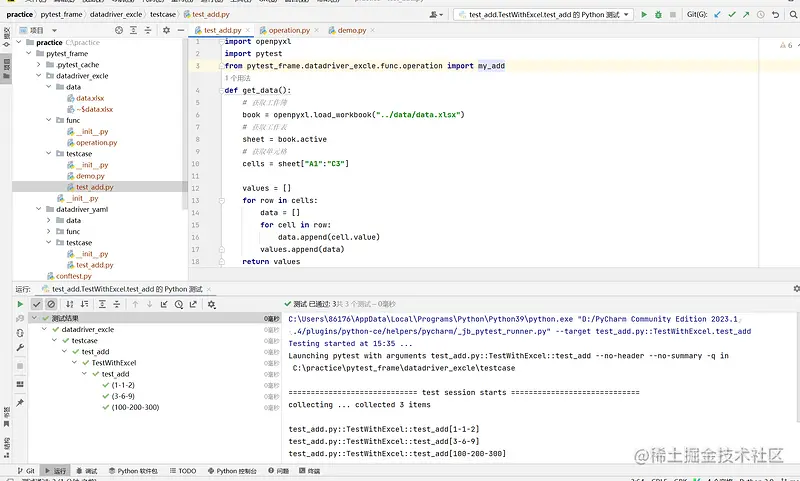Switch to operation.py editor tab
800x481 pixels.
click(x=289, y=31)
